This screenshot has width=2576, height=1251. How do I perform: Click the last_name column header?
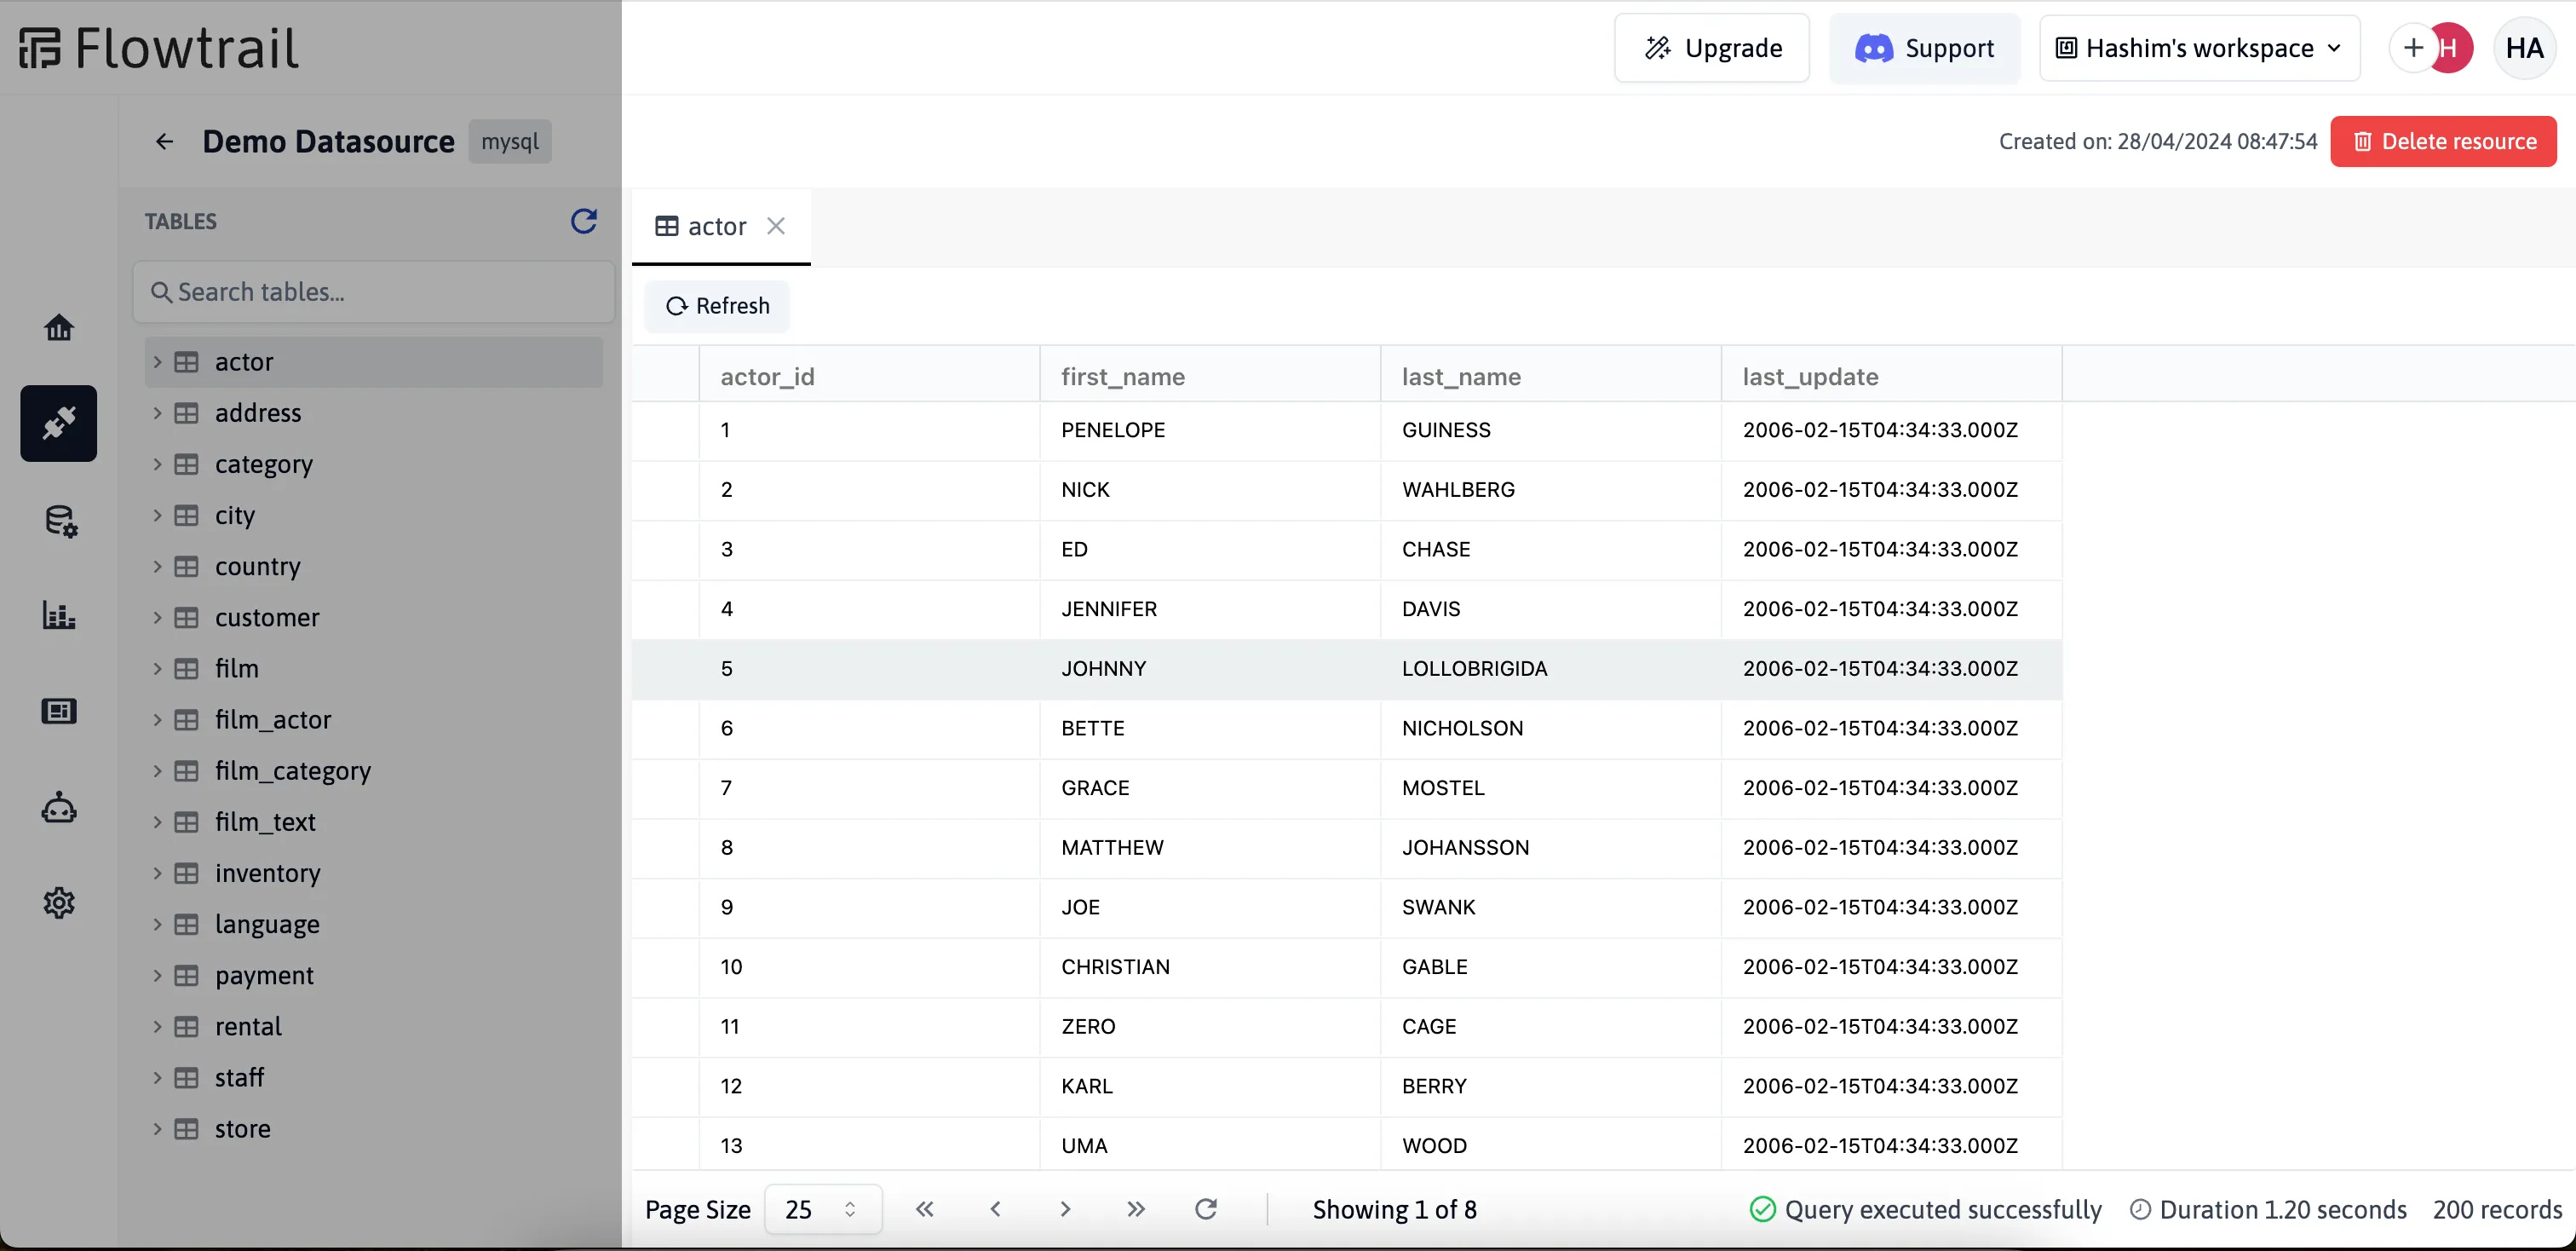point(1551,376)
